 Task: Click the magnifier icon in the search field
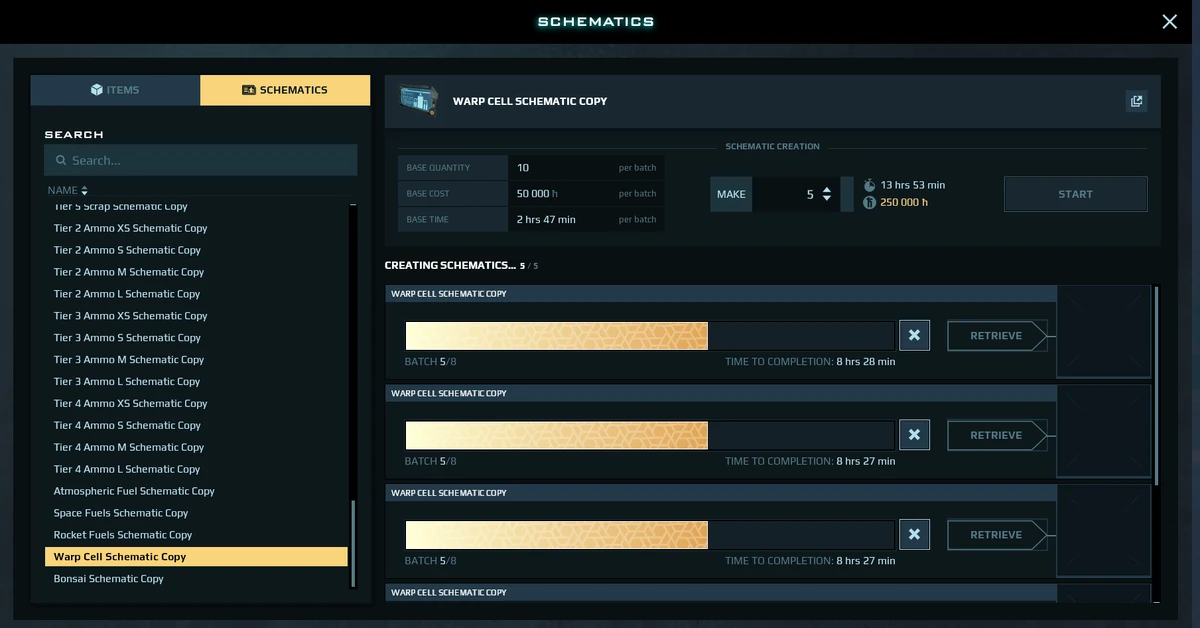coord(60,160)
